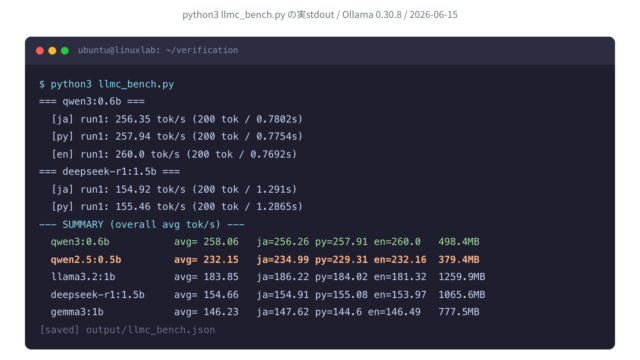640x360 pixels.
Task: Select the [py] run1 257.94 tok/s line
Action: 177,136
